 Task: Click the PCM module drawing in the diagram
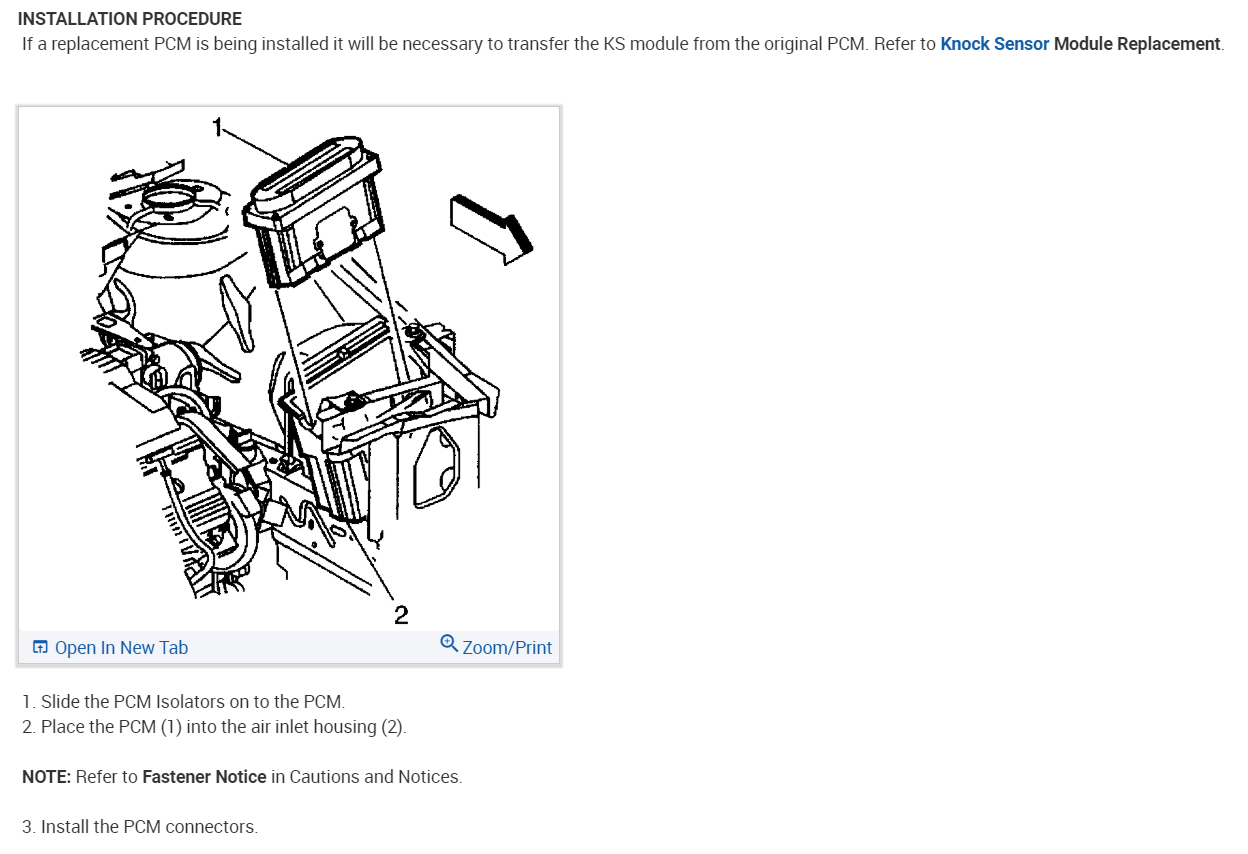tap(314, 210)
